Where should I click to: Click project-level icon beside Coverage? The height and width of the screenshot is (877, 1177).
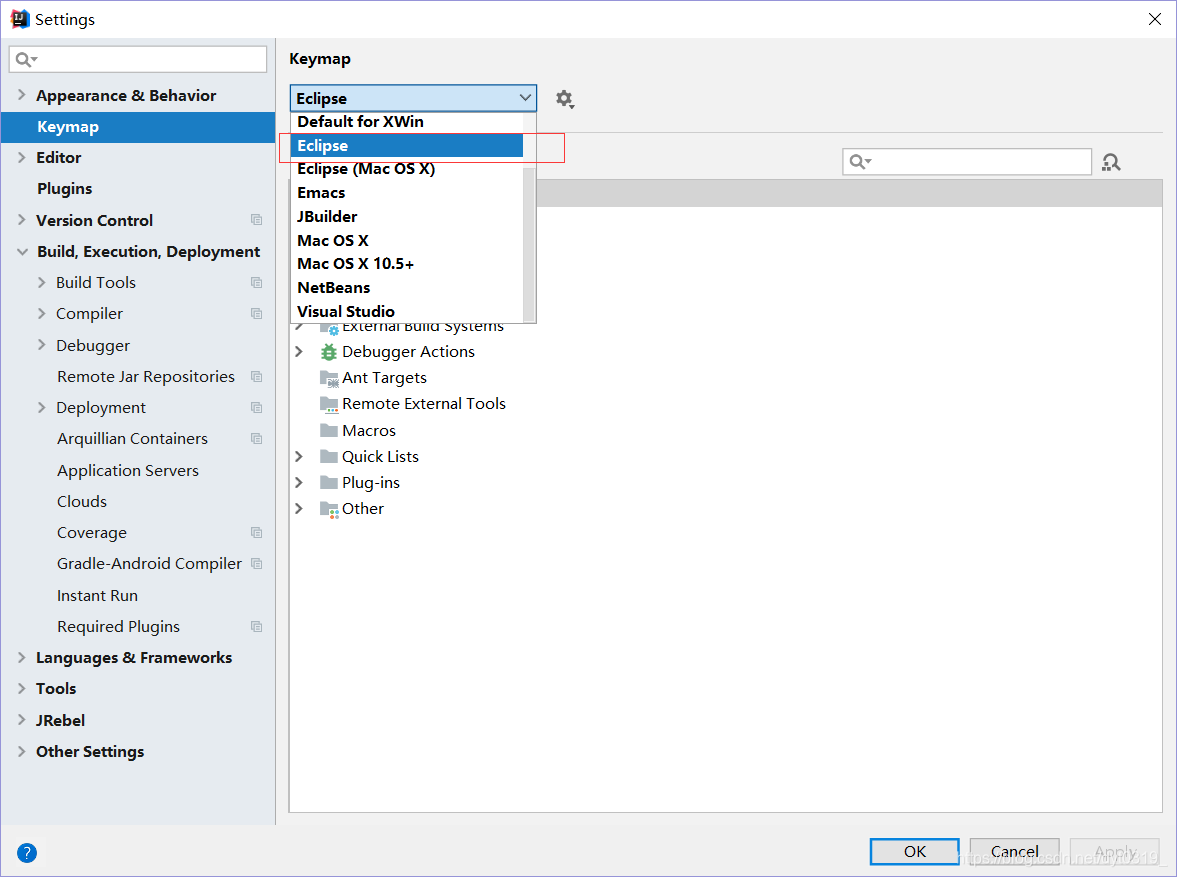pos(257,532)
